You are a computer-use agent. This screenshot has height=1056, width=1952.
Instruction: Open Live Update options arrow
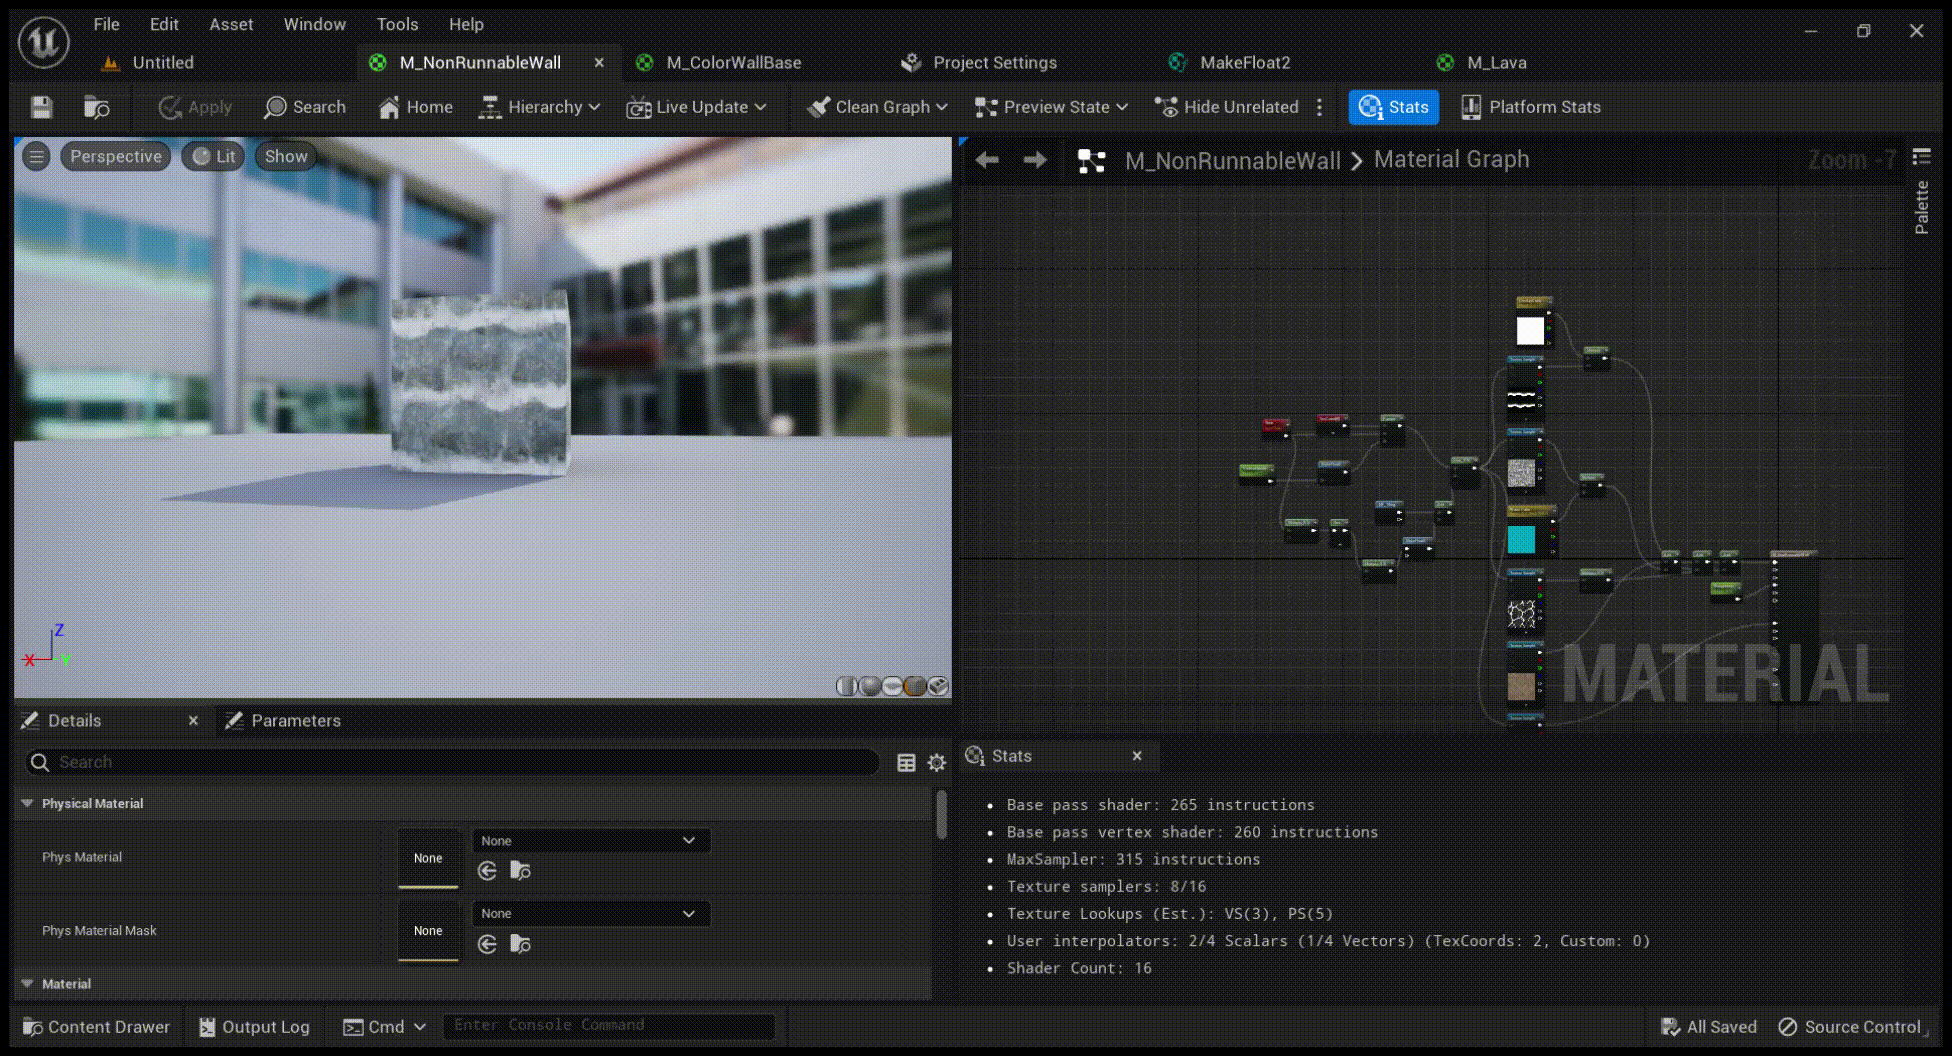click(761, 107)
